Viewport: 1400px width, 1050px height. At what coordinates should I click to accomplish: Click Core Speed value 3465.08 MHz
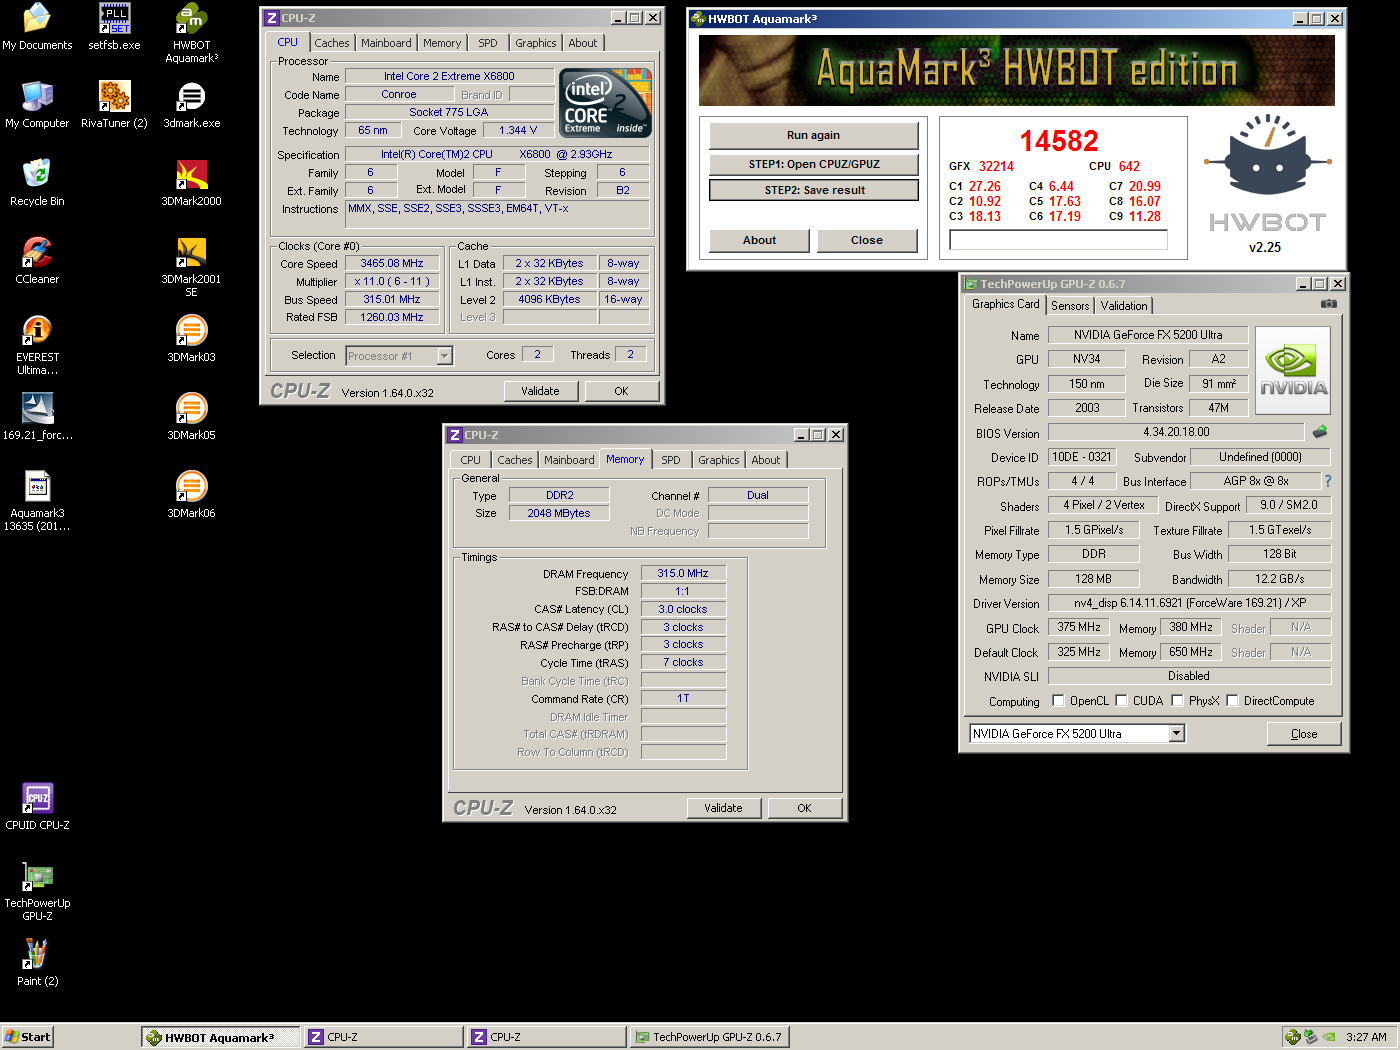pos(392,264)
